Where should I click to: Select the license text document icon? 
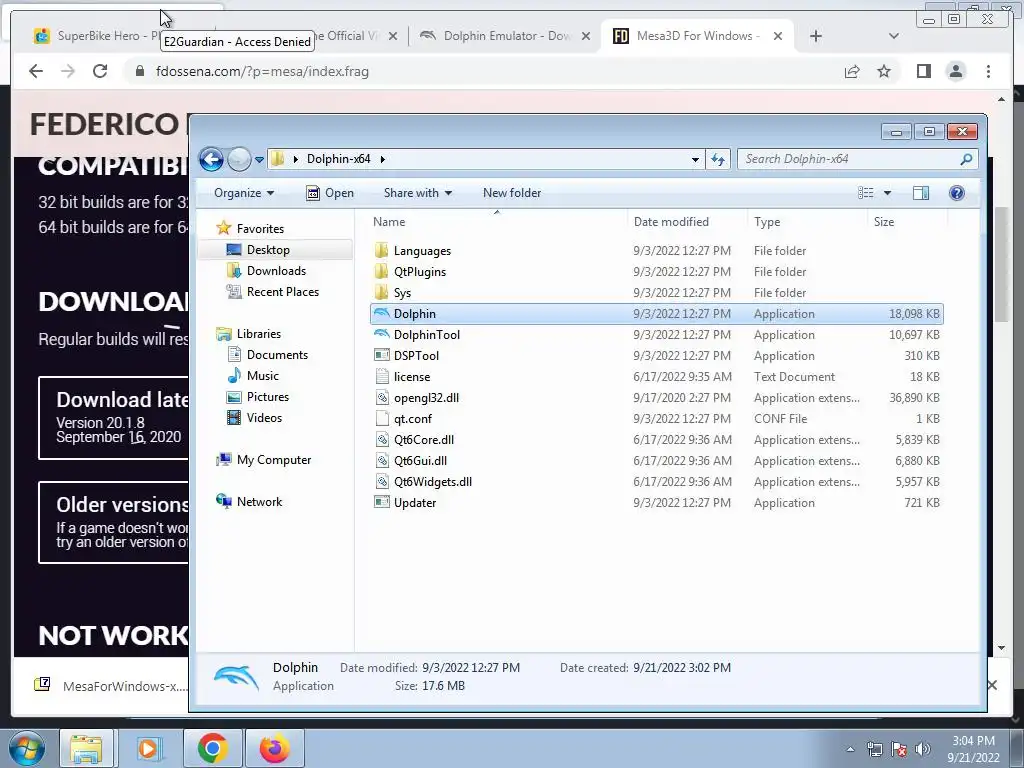(381, 377)
